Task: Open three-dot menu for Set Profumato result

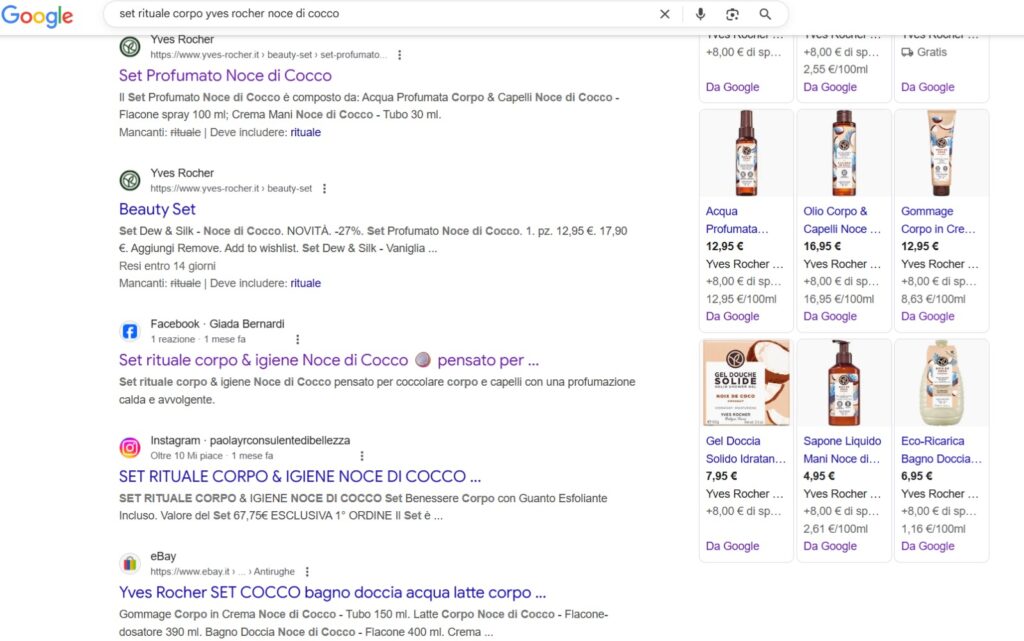Action: click(x=400, y=55)
